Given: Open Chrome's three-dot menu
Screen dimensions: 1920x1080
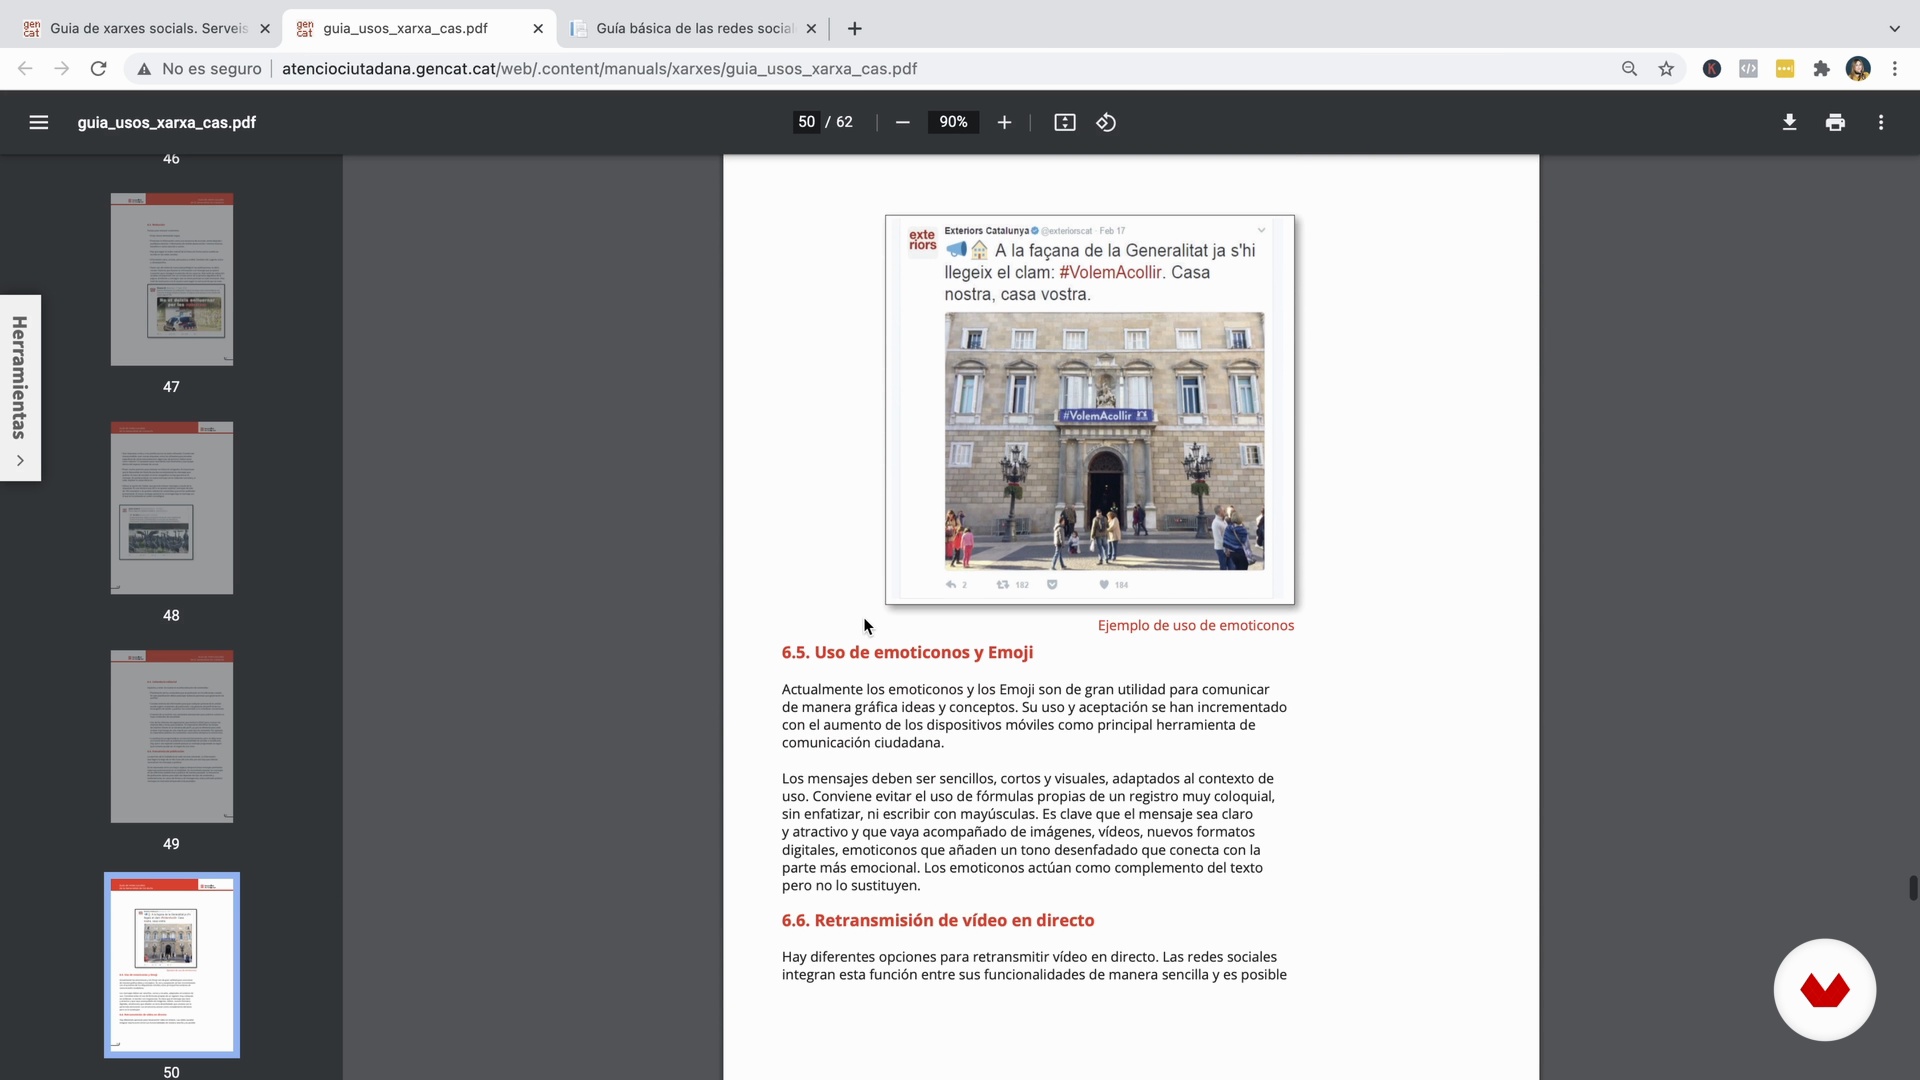Looking at the screenshot, I should [x=1895, y=69].
